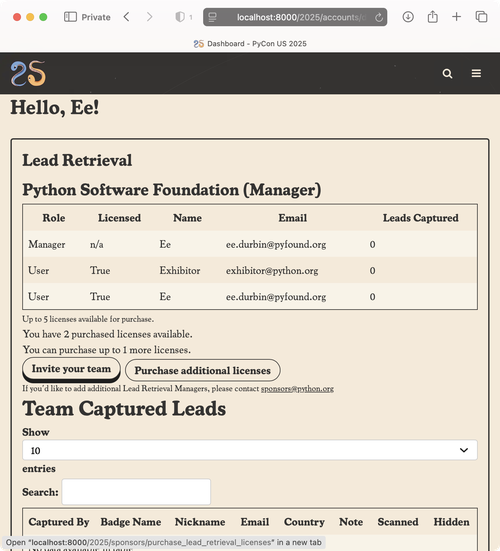Sort leads by Country column

point(304,522)
